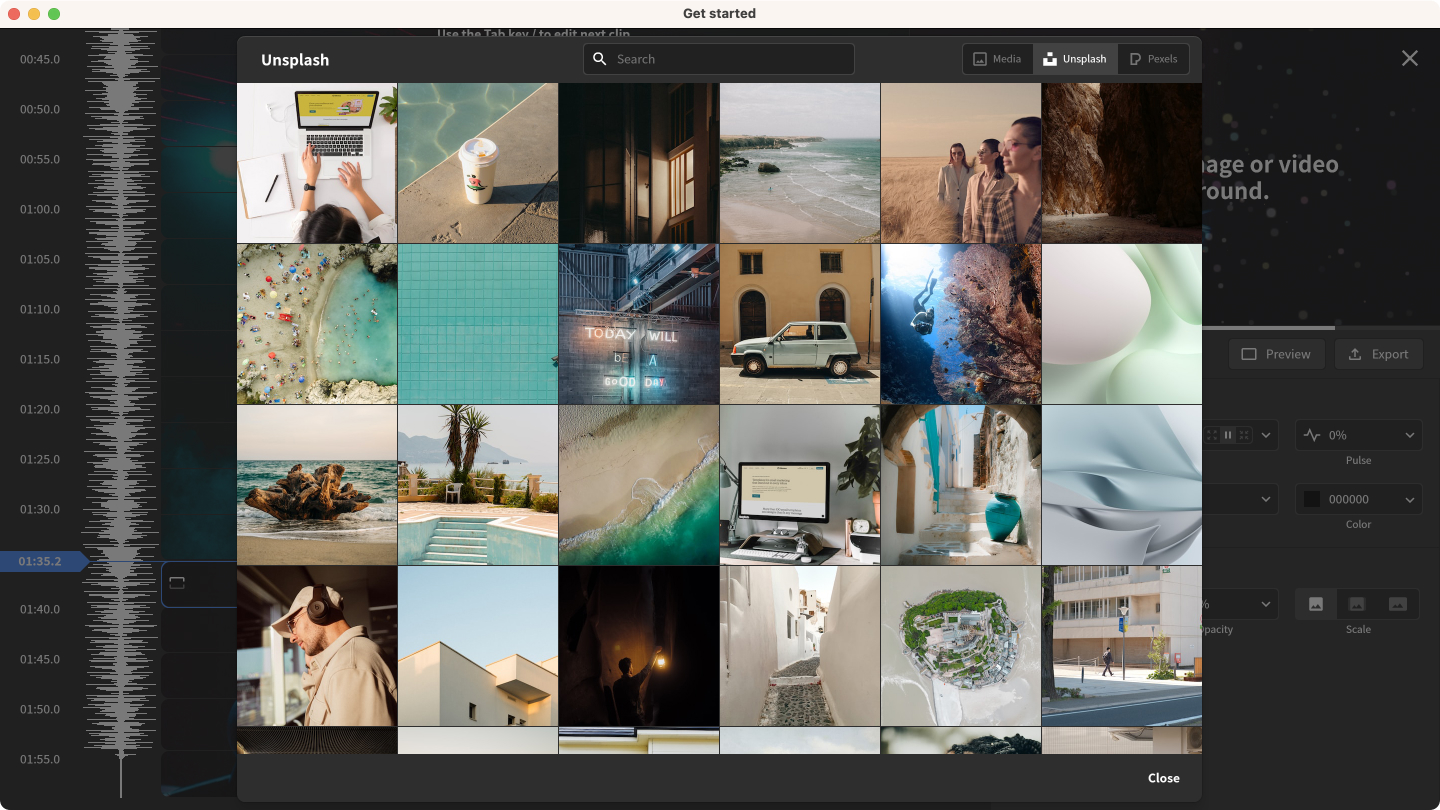
Task: Jump to the 01:10.0 timeline mark
Action: click(x=40, y=309)
